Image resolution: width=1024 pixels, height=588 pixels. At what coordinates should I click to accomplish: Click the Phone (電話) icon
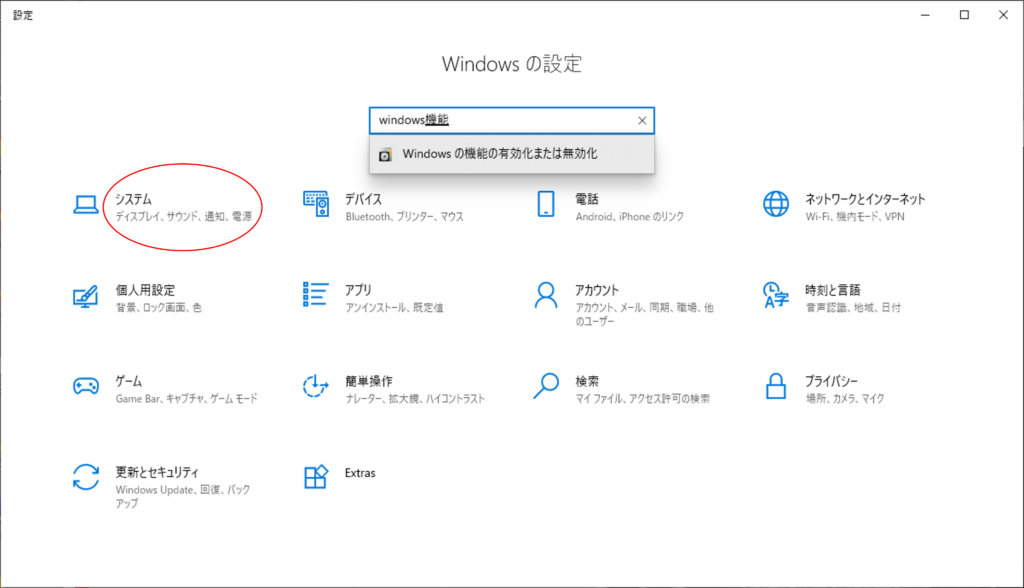[x=546, y=205]
